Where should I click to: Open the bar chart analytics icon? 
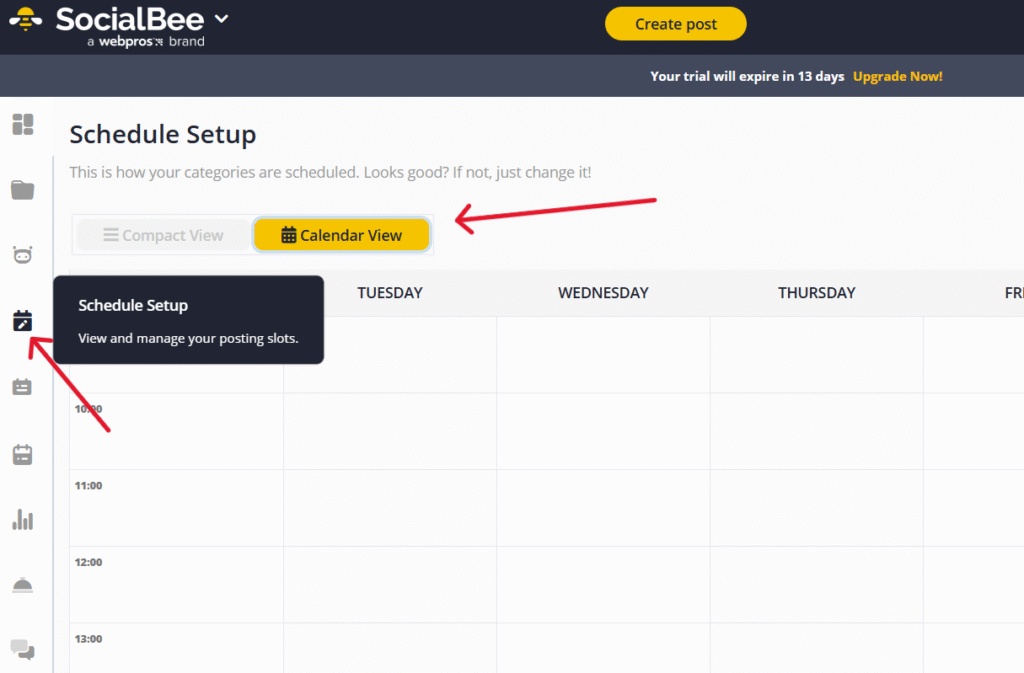click(22, 520)
